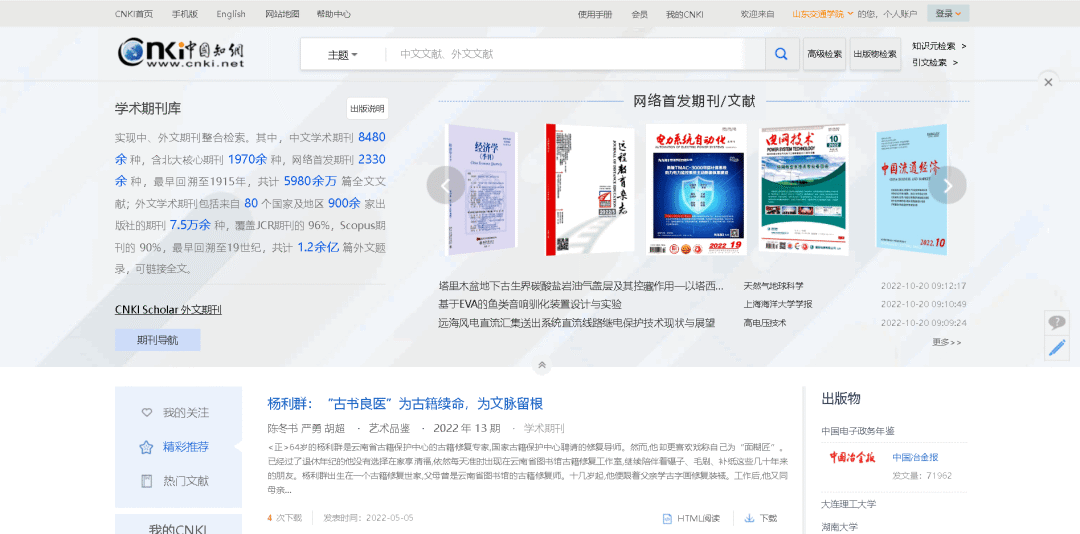Open the 中国流通经济 journal cover
Image resolution: width=1080 pixels, height=534 pixels.
(x=912, y=189)
